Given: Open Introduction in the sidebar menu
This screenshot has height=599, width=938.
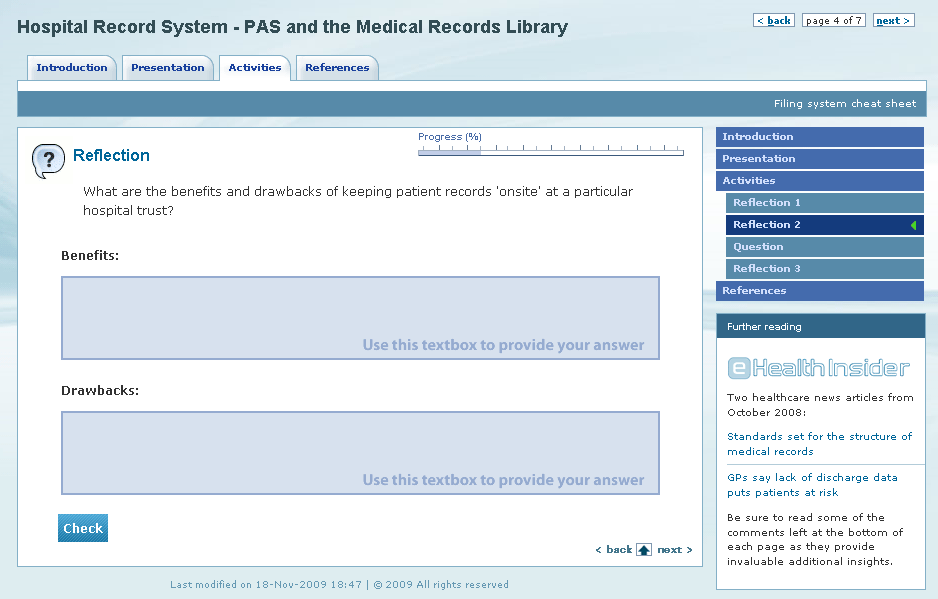Looking at the screenshot, I should pyautogui.click(x=820, y=136).
